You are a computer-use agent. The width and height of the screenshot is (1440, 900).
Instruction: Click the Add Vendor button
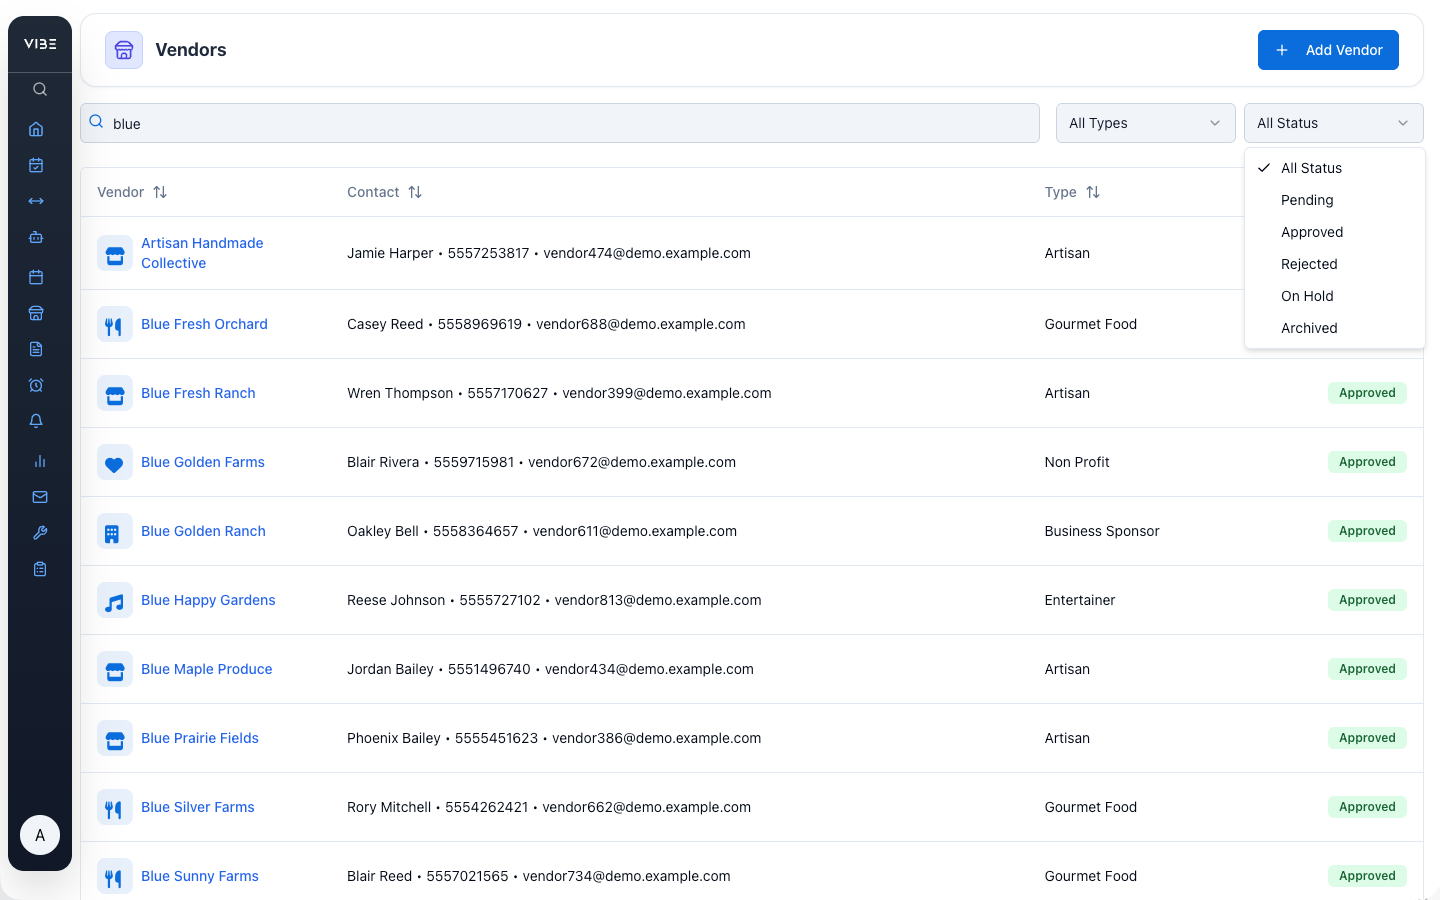1328,50
